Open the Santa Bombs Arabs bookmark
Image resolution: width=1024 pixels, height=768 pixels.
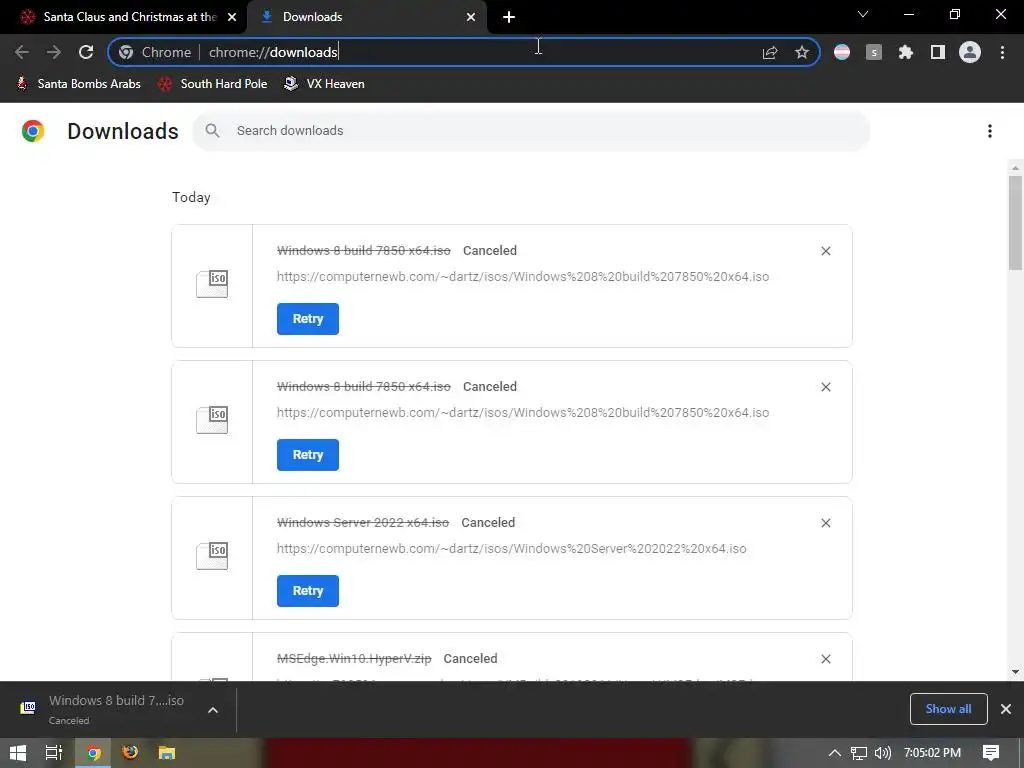78,84
